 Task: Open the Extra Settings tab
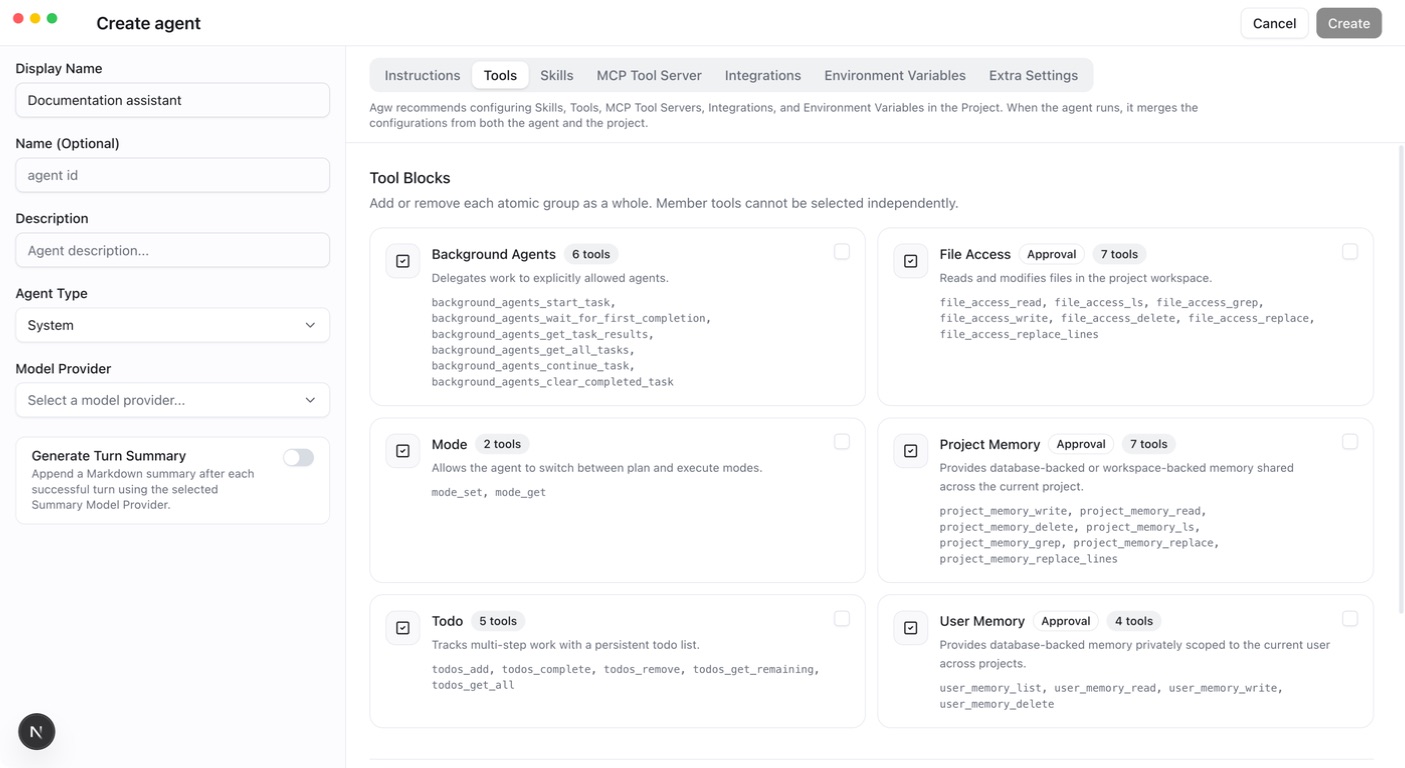(x=1033, y=75)
